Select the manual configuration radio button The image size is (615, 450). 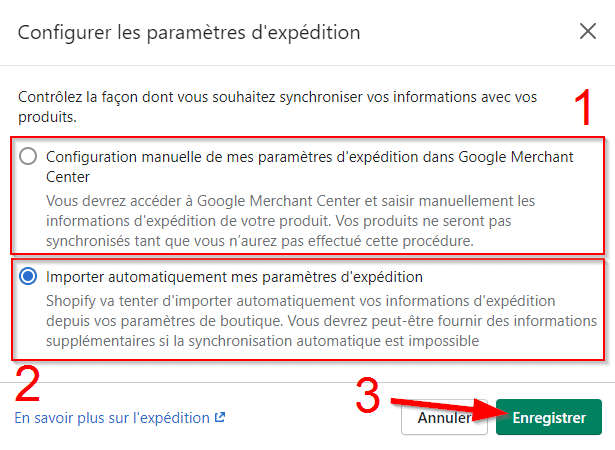28,156
